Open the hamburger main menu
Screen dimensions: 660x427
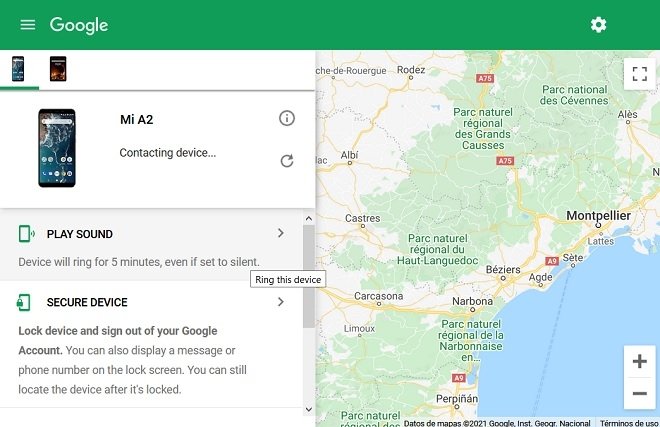[28, 25]
